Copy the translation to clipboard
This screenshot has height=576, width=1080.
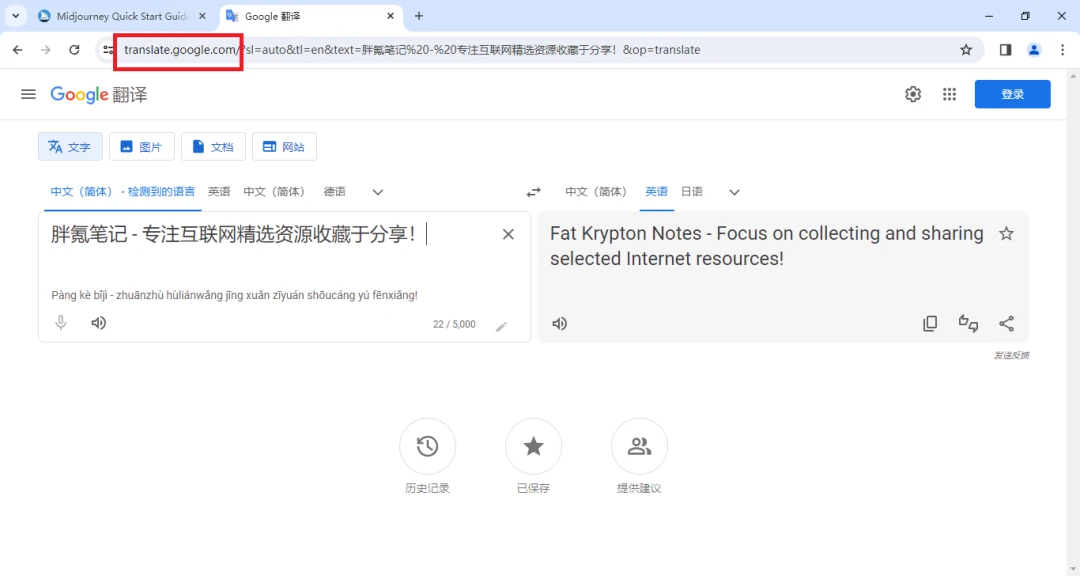[930, 323]
